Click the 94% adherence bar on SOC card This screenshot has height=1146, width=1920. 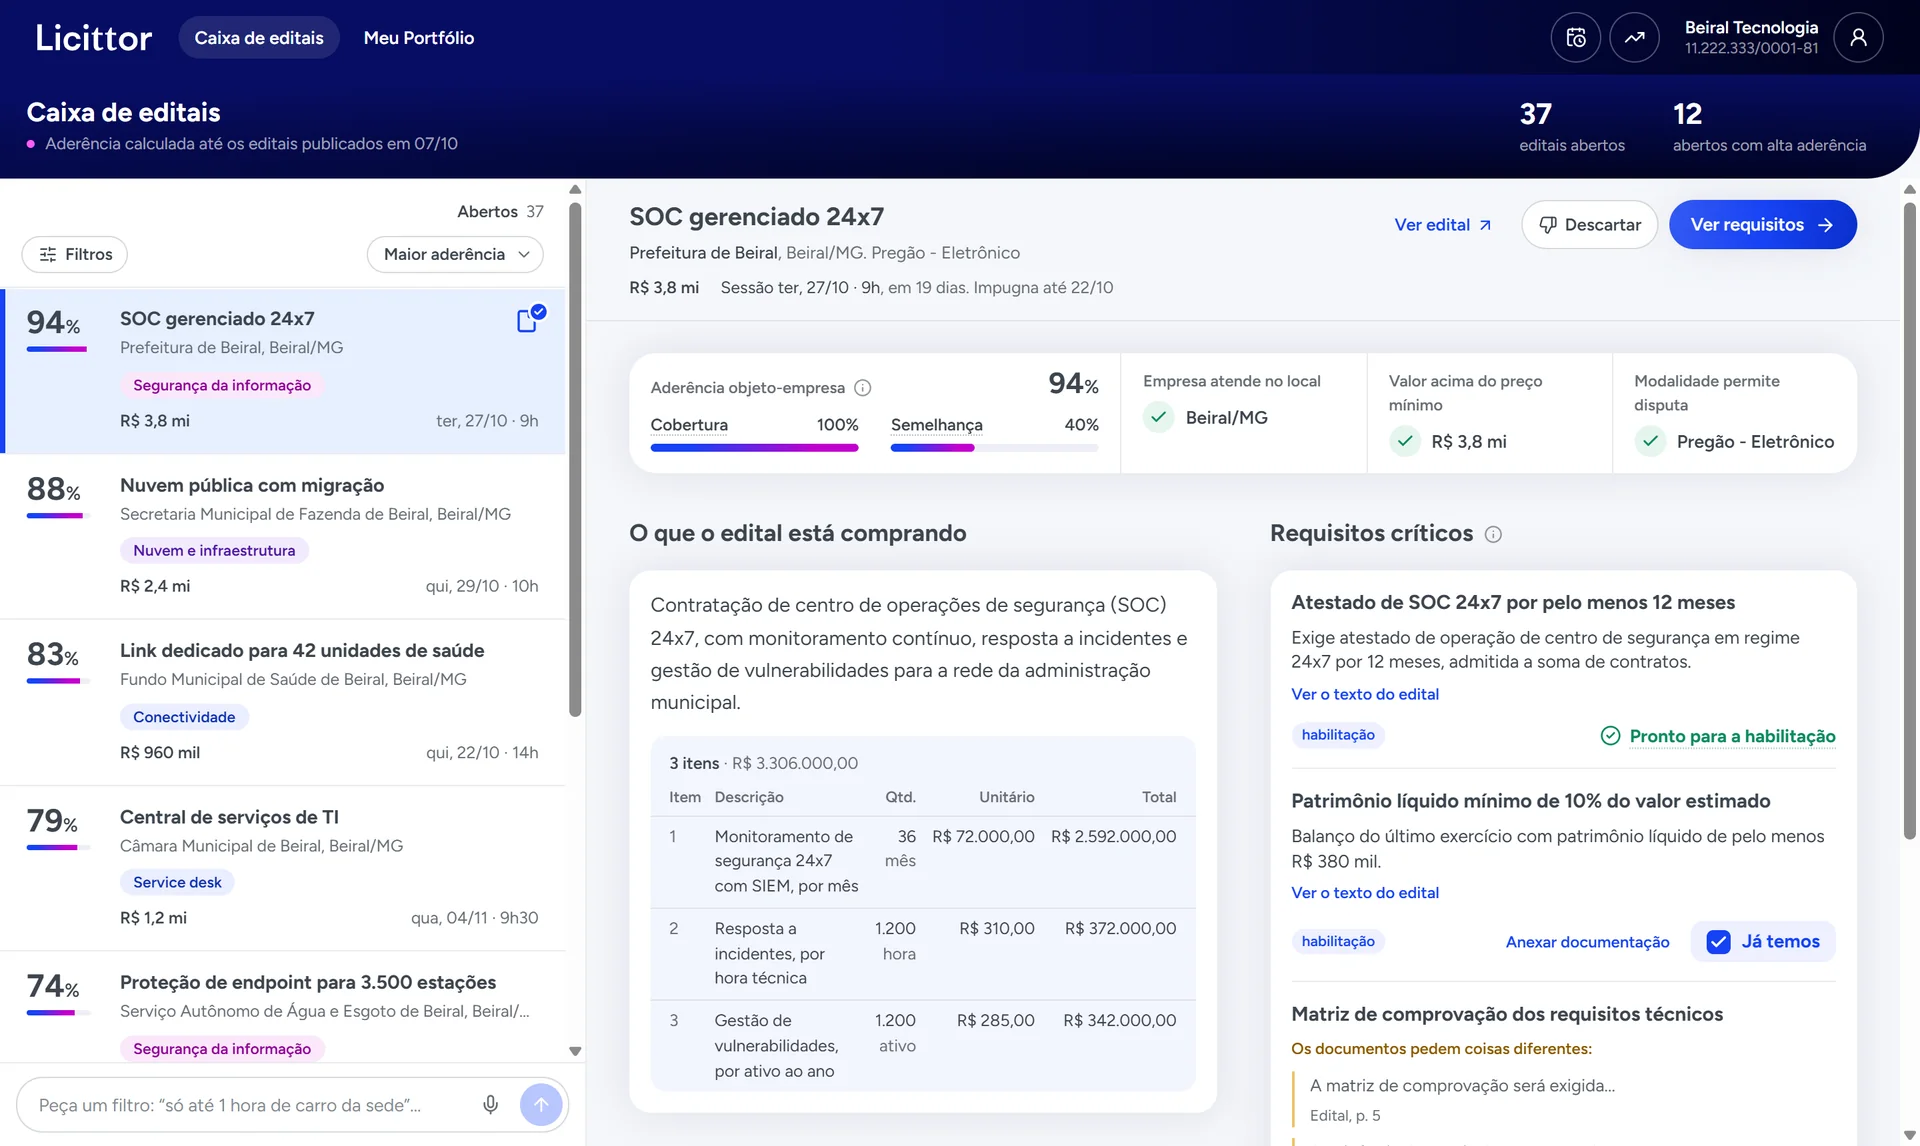point(56,349)
